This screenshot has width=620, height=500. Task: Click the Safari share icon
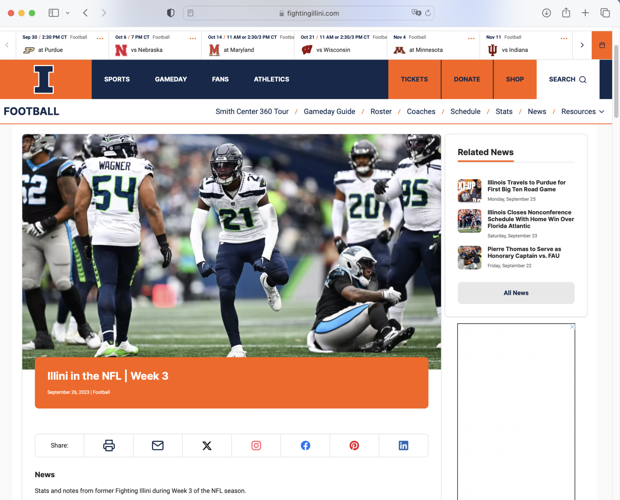pyautogui.click(x=566, y=13)
